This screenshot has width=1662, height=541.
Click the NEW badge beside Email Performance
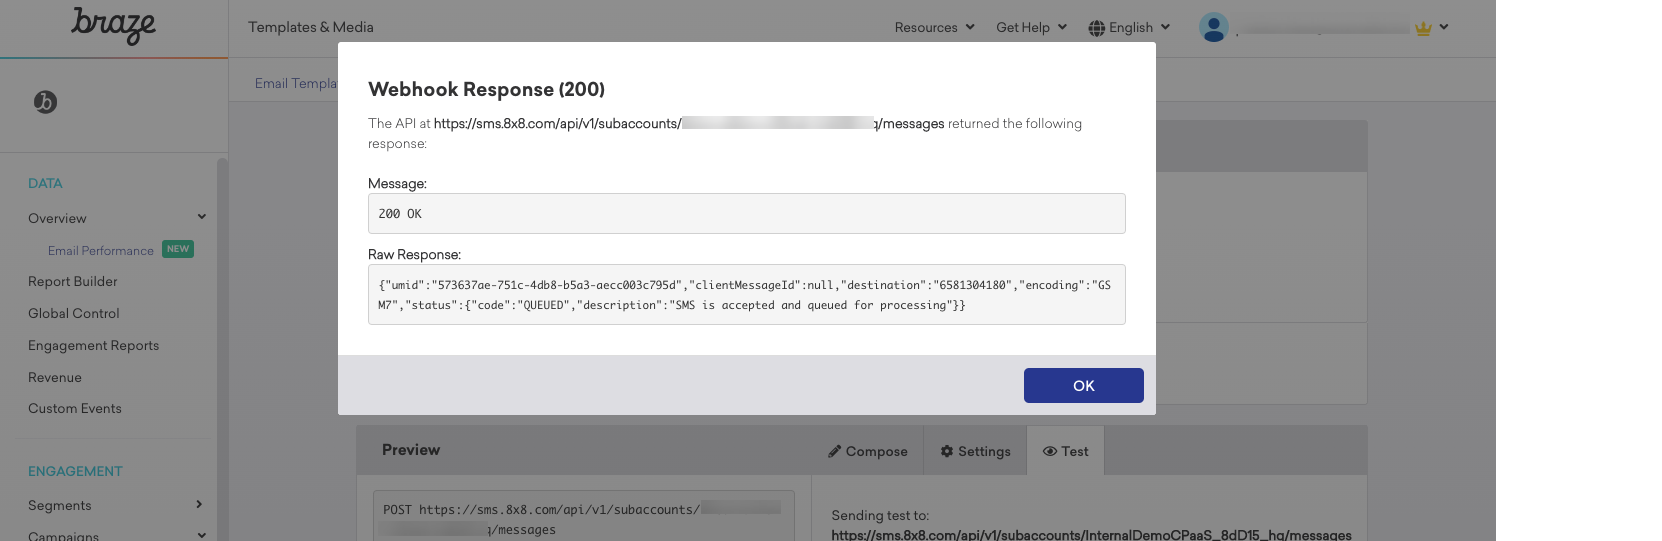(x=178, y=249)
